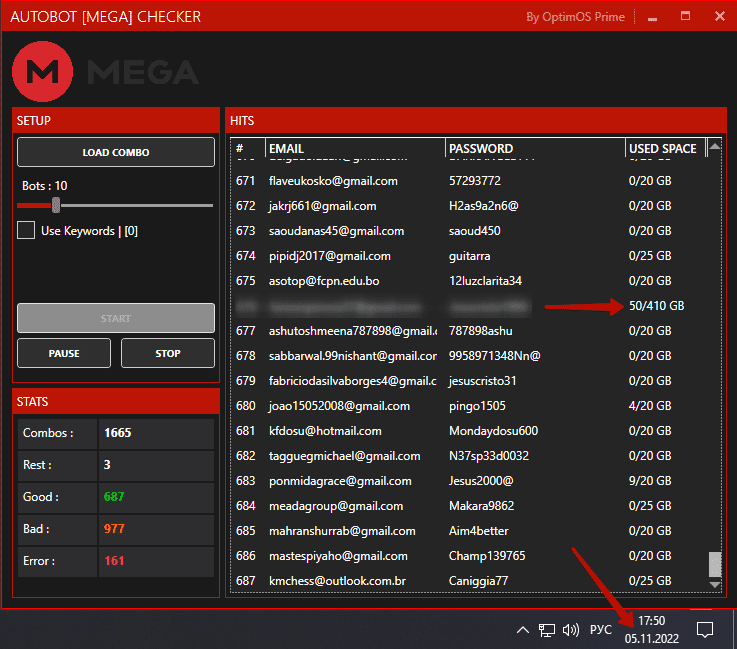Click the volume speaker tray icon
Screen dimensions: 737x649
pyautogui.click(x=572, y=630)
